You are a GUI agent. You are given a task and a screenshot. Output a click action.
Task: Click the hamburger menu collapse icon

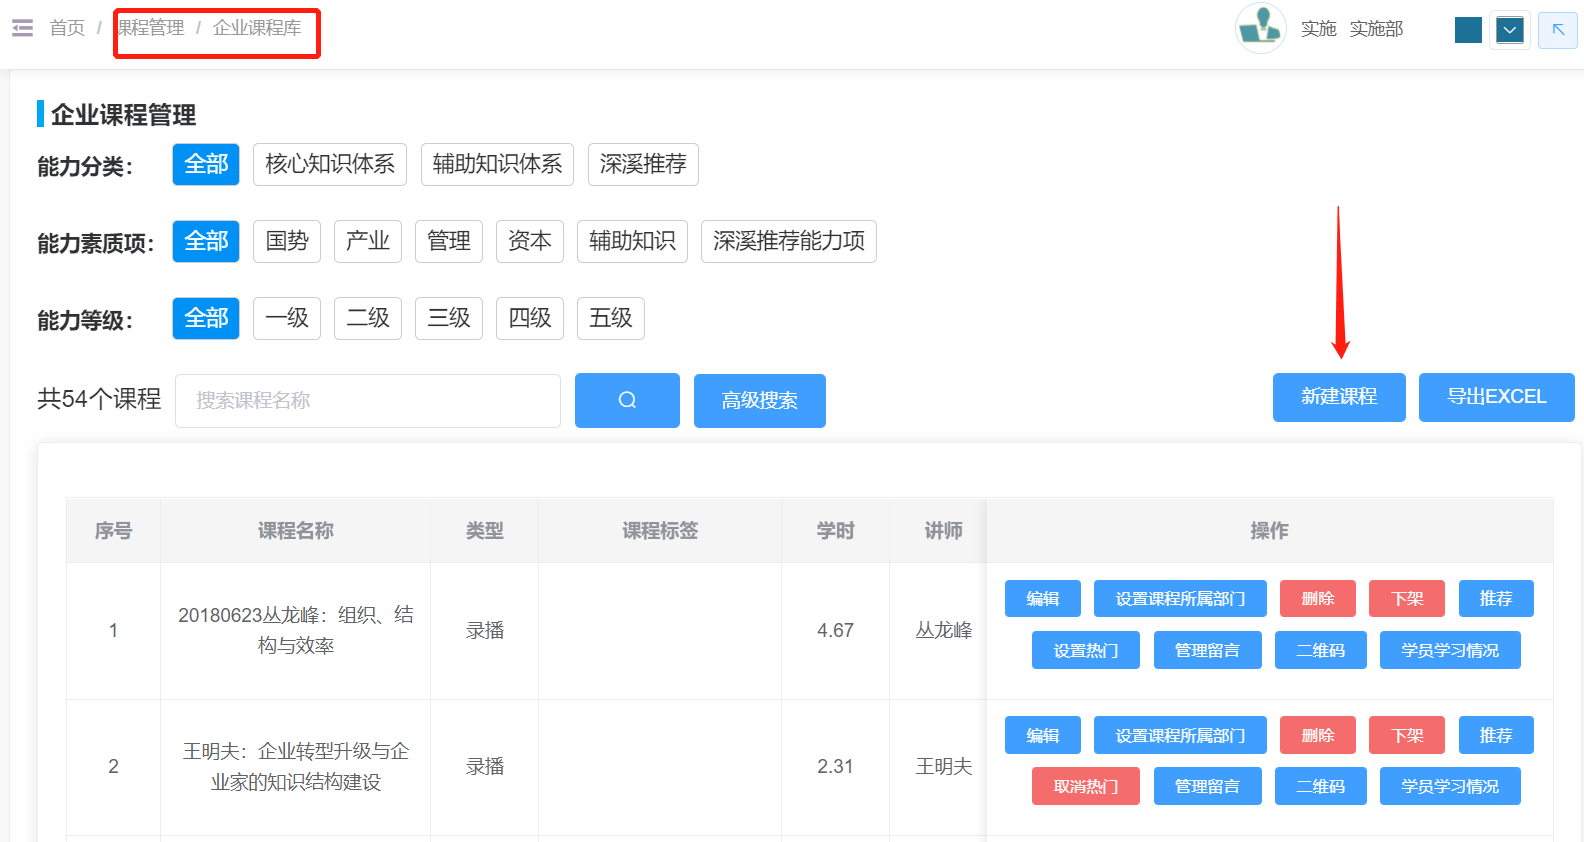click(22, 28)
